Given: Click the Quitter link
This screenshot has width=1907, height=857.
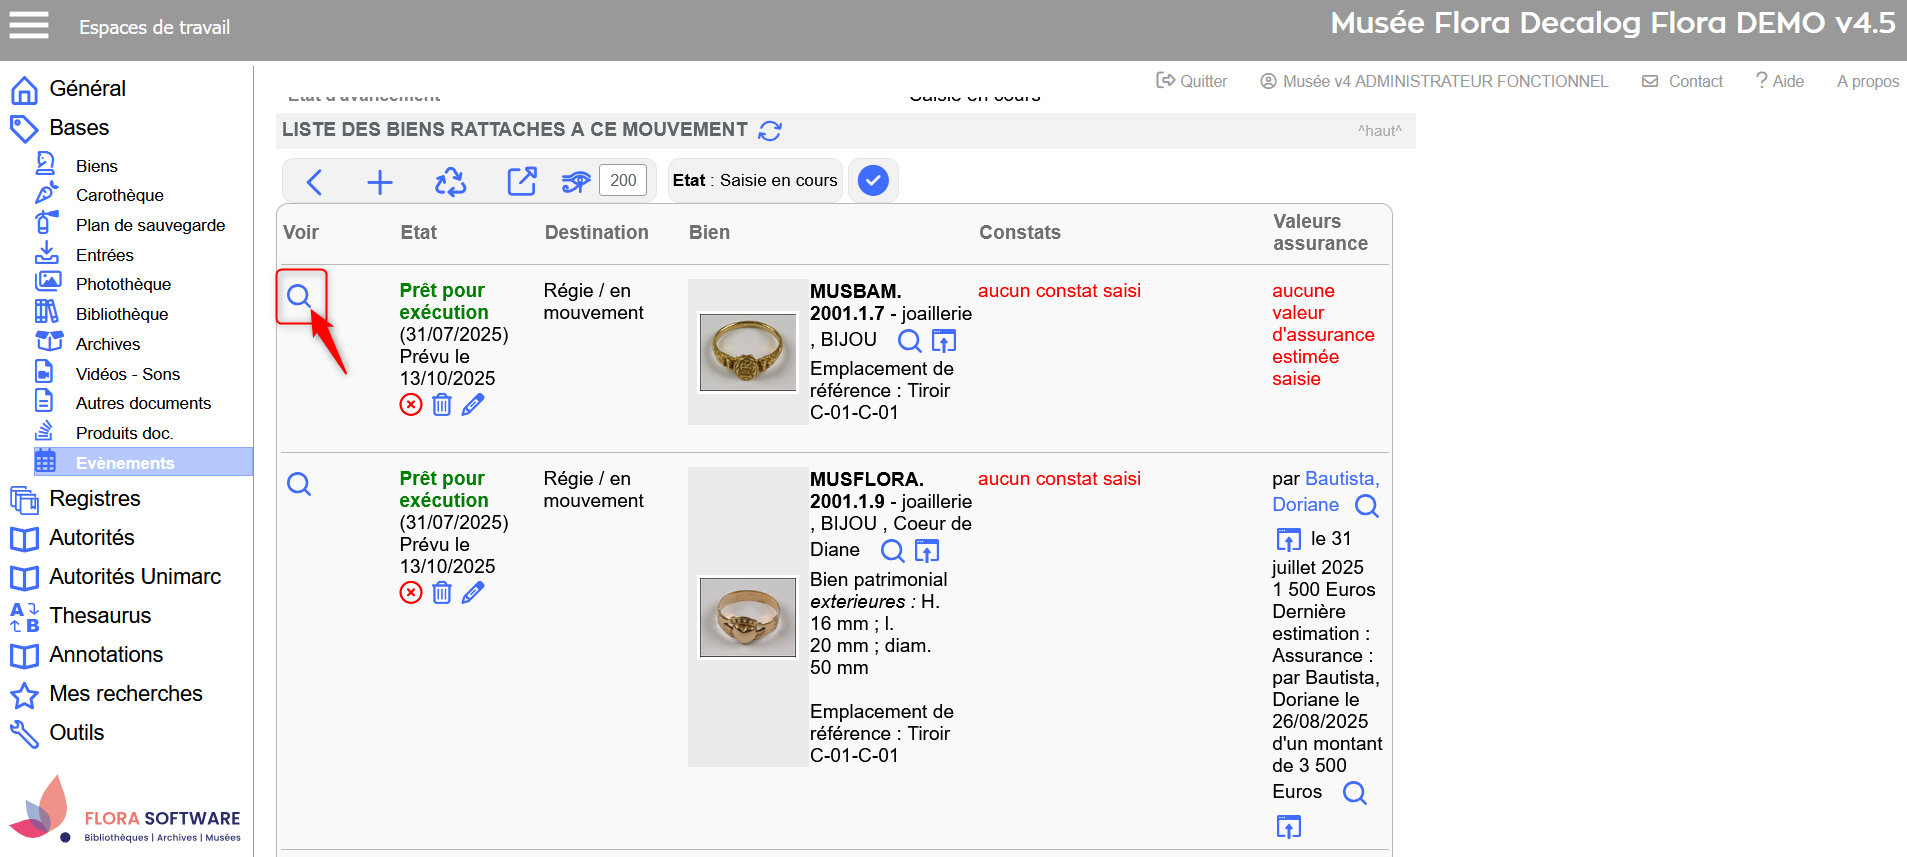Looking at the screenshot, I should click(1192, 81).
